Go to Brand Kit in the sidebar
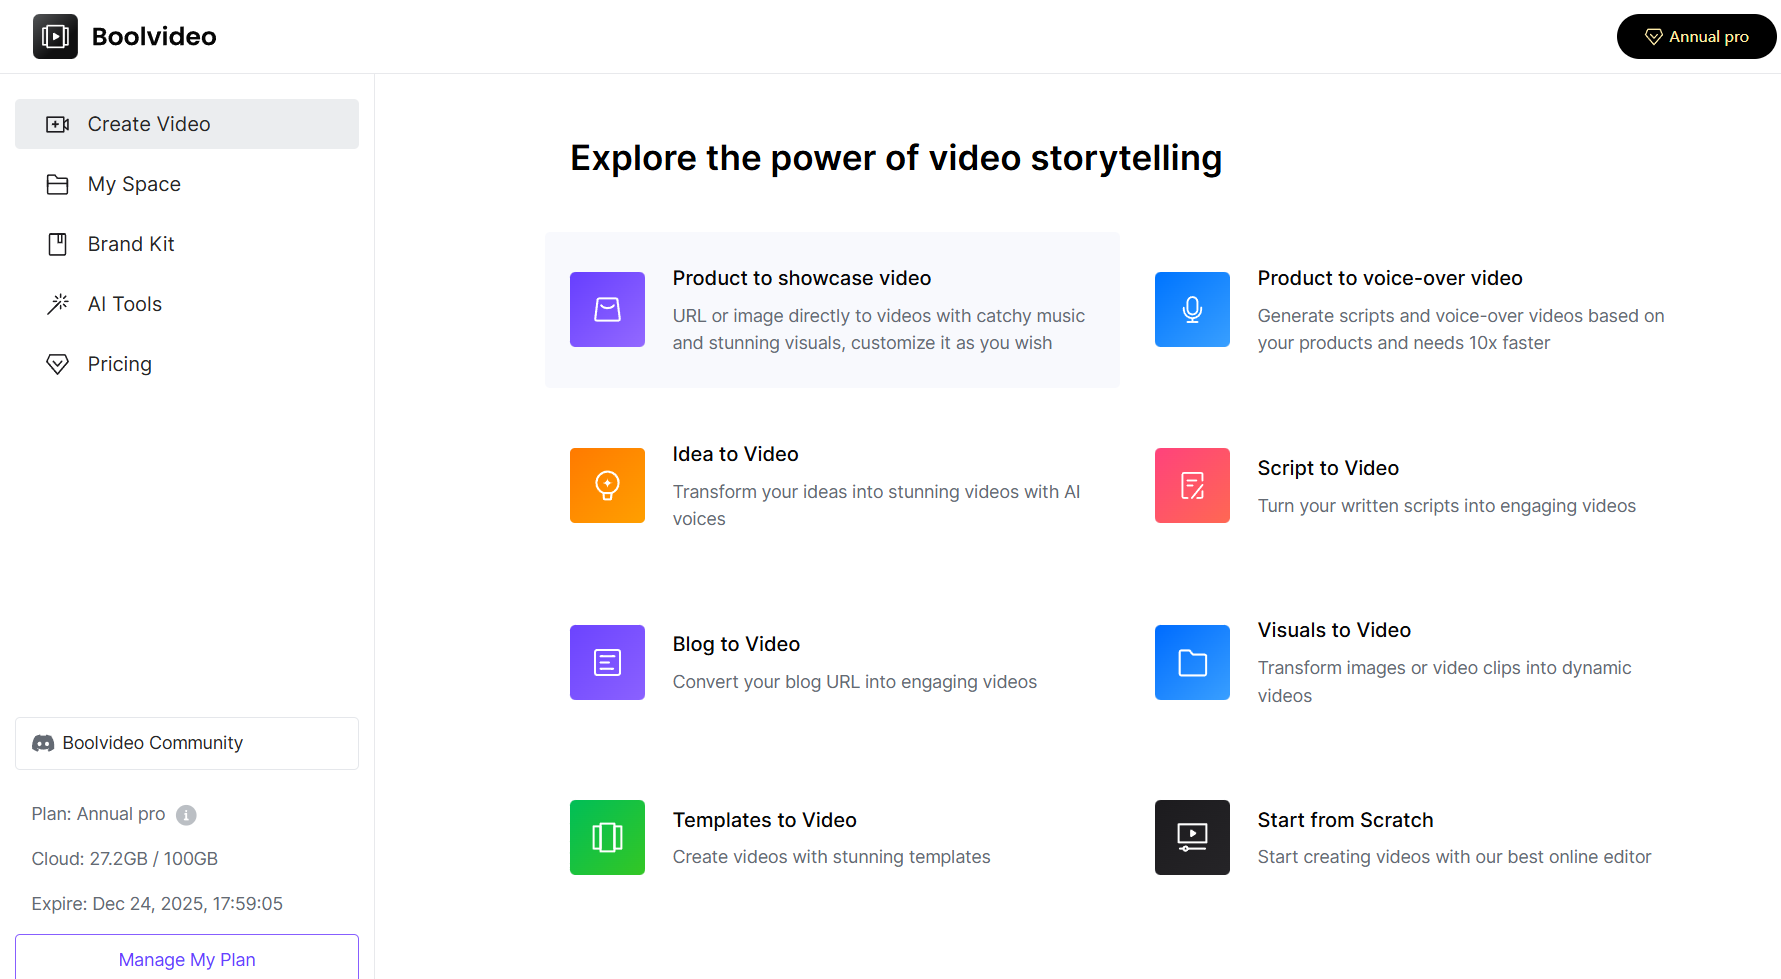This screenshot has height=979, width=1781. 187,244
